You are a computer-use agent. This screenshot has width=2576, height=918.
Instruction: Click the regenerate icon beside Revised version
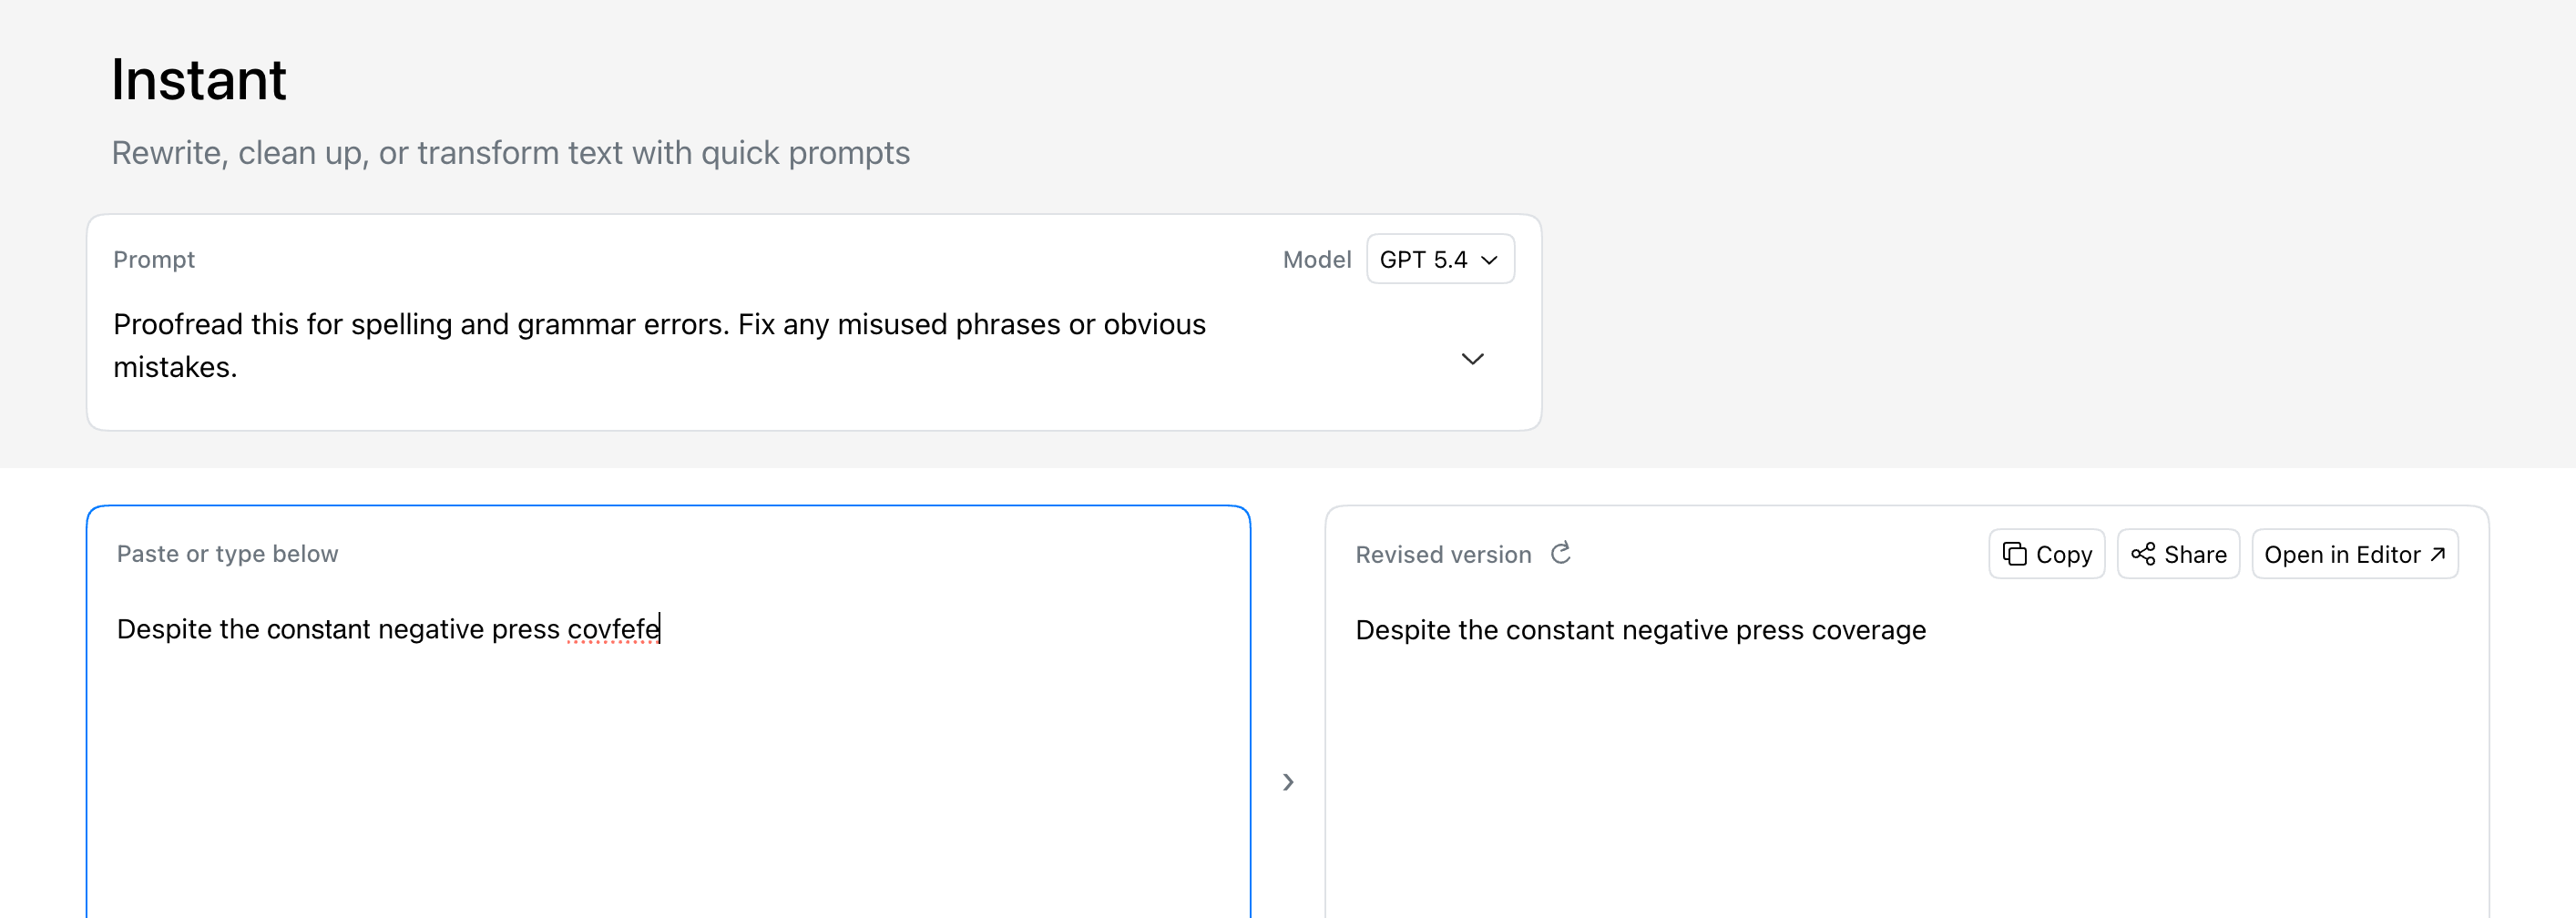click(x=1560, y=553)
